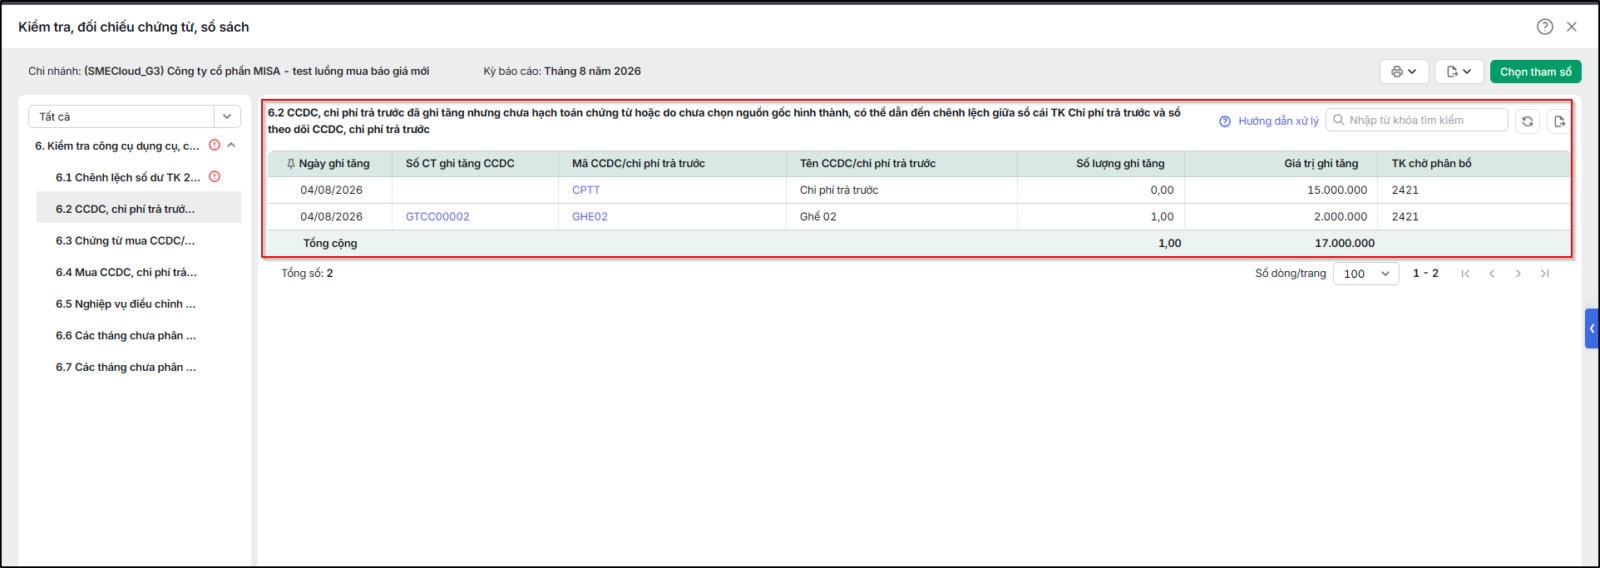Screen dimensions: 1600x568
Task: Click the Chọn tham số button
Action: point(1535,72)
